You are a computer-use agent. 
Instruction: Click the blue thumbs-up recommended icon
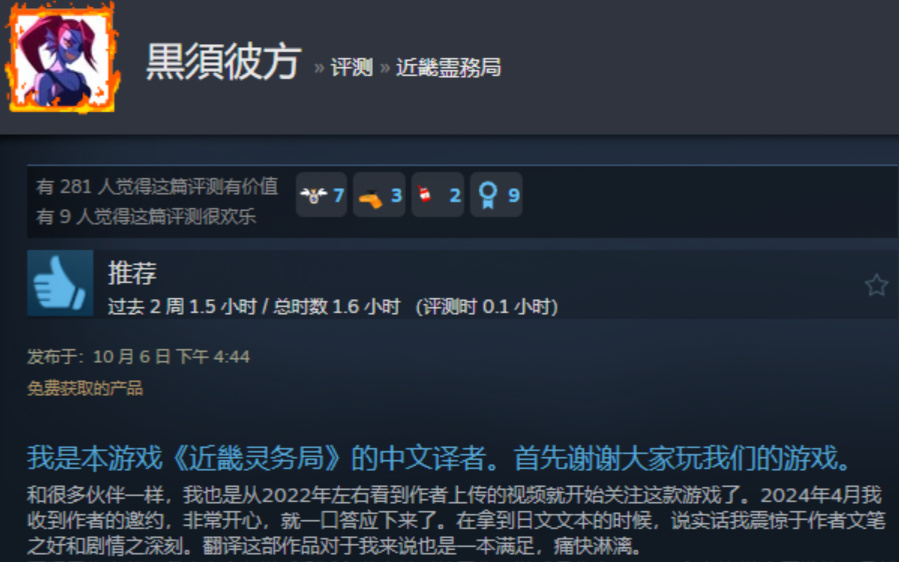click(x=60, y=283)
